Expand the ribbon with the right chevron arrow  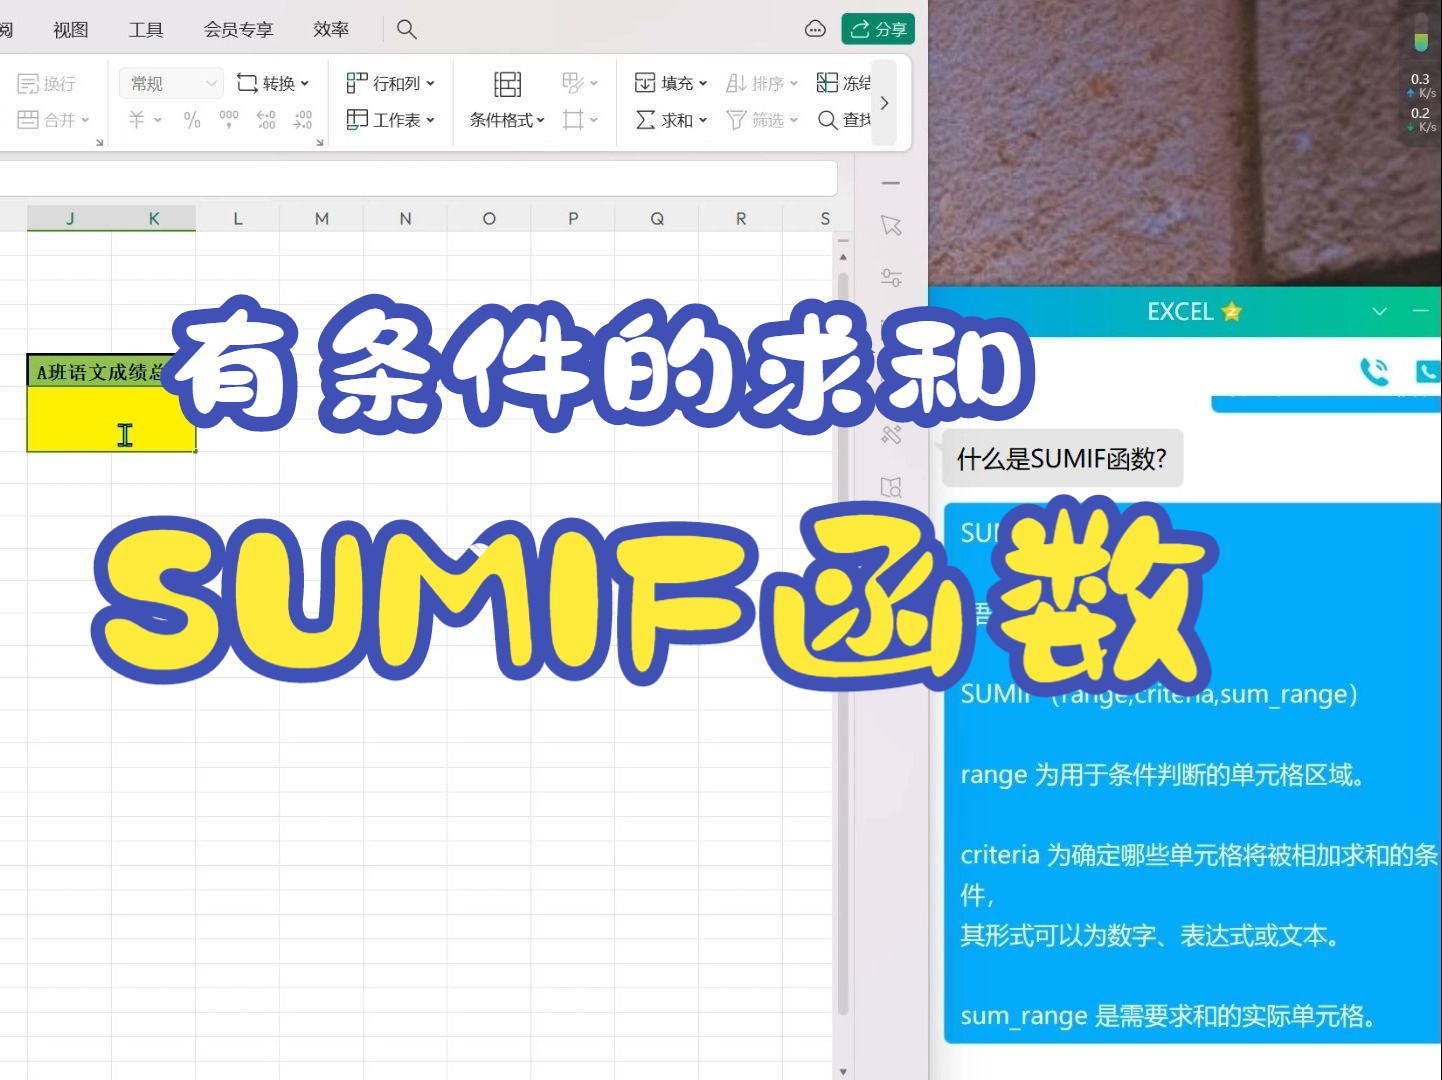point(884,102)
